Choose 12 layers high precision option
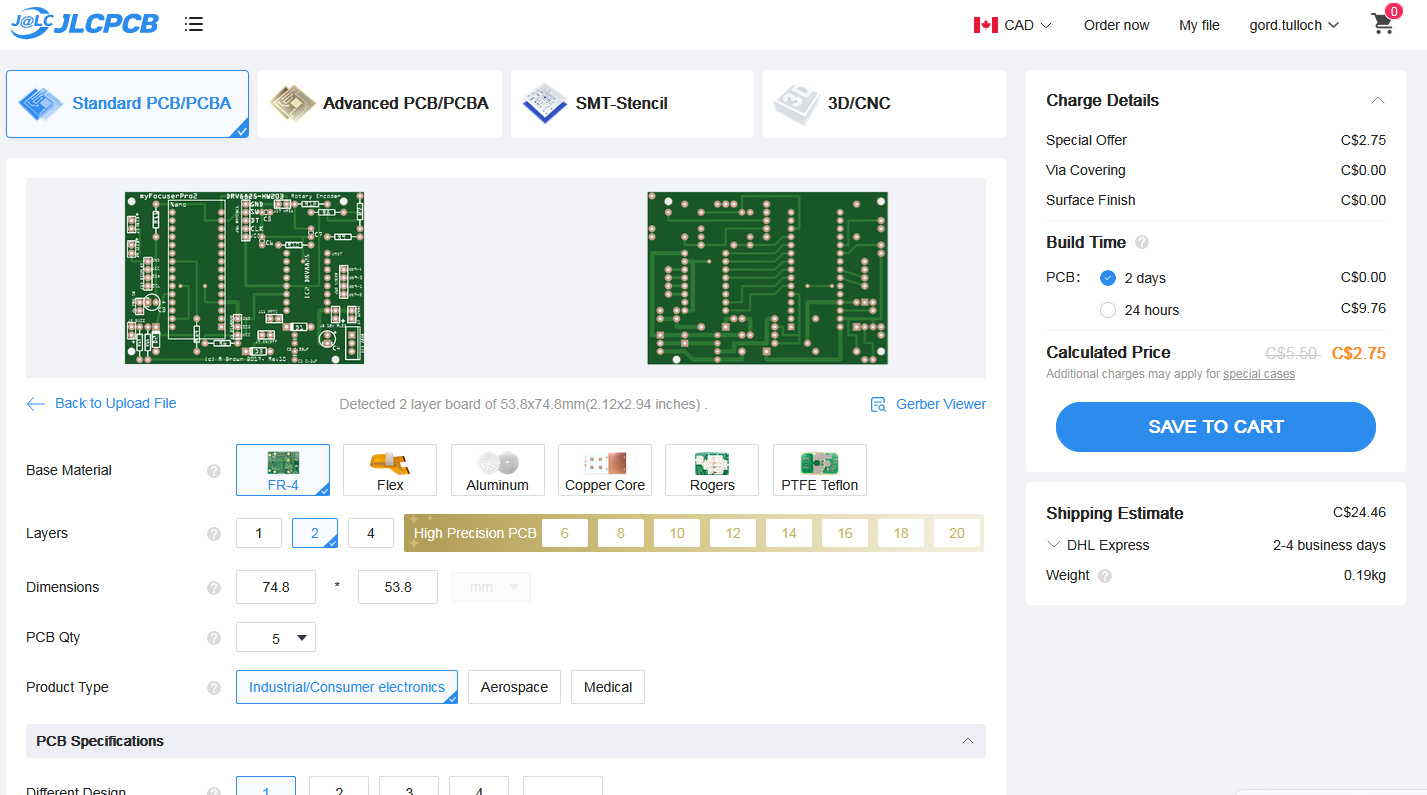The image size is (1427, 795). pos(733,533)
